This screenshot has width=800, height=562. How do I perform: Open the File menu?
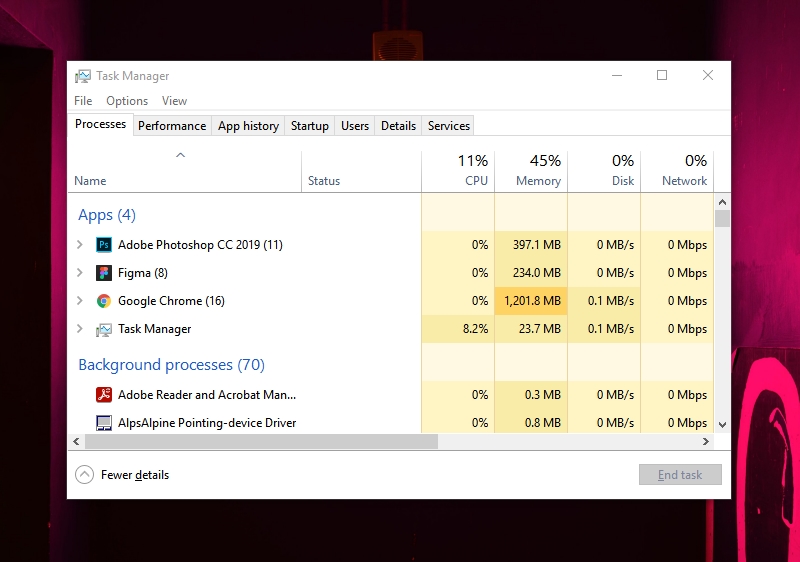point(83,101)
